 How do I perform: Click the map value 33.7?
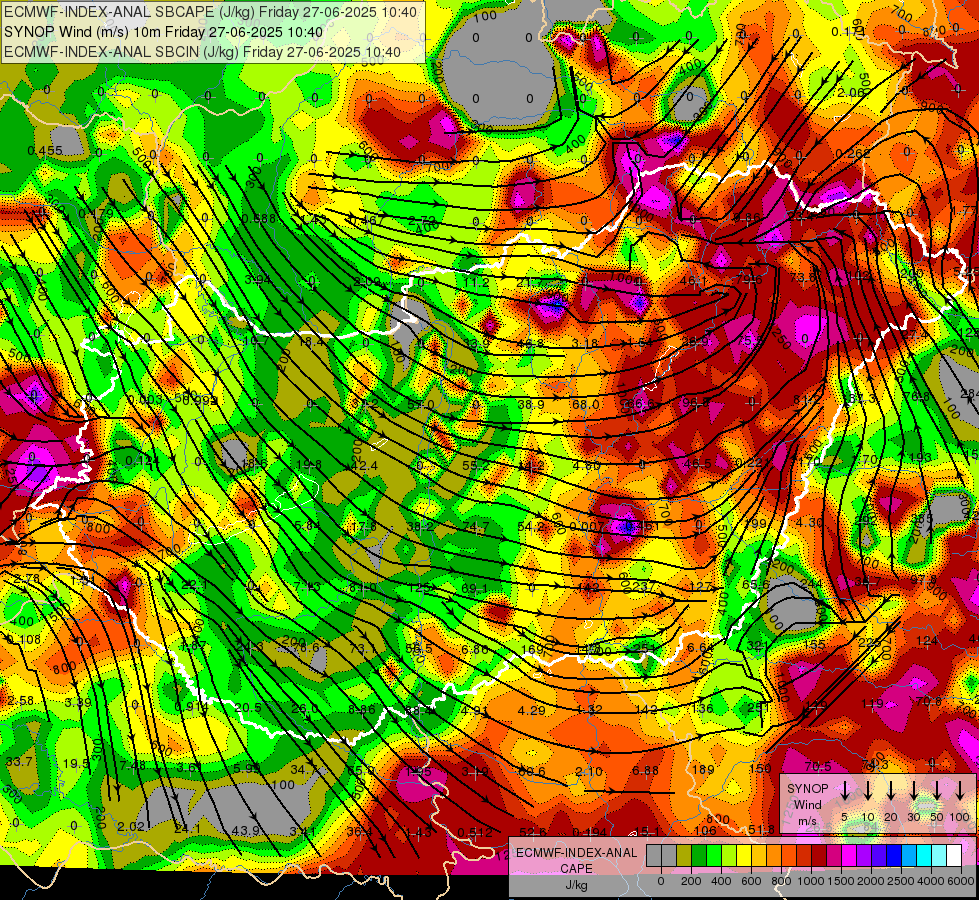[19, 761]
